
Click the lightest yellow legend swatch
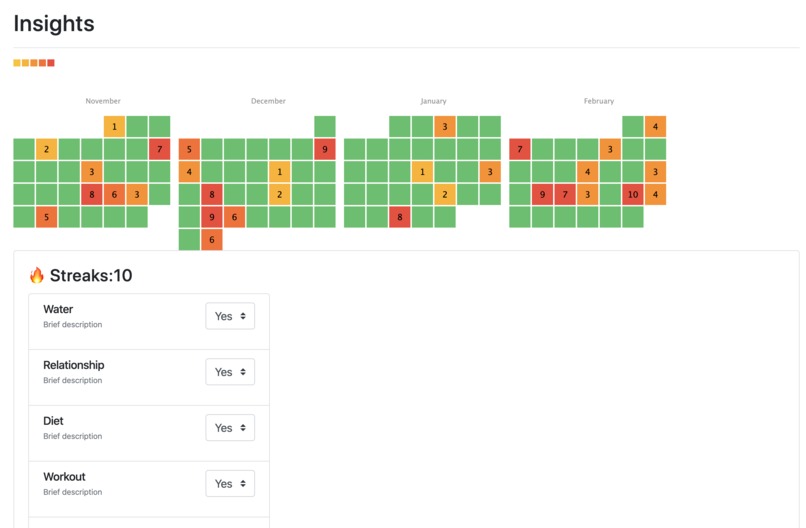(17, 63)
